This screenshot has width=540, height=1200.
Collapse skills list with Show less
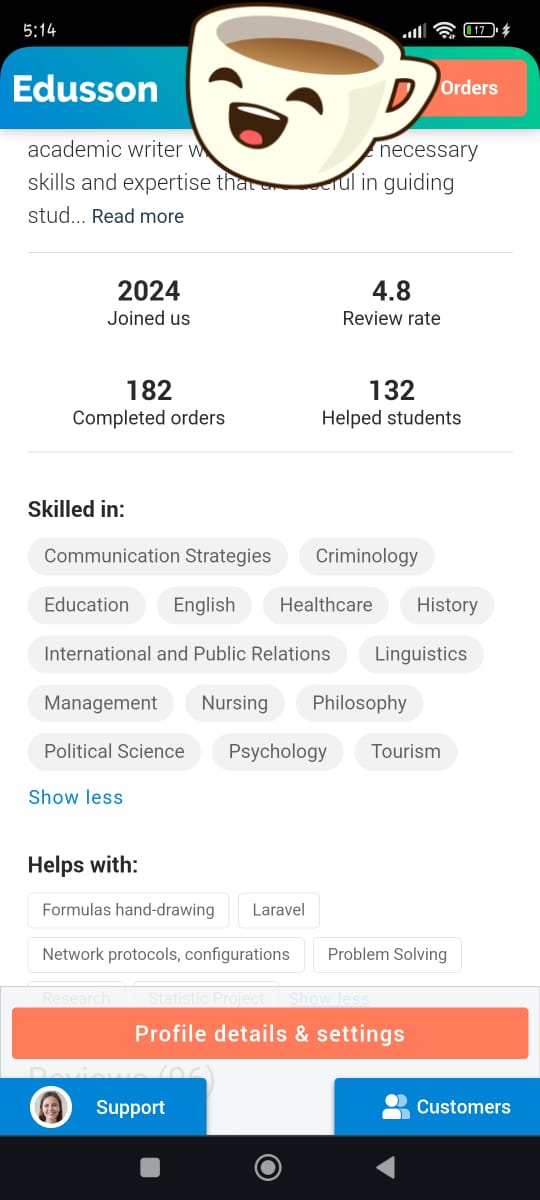point(76,797)
